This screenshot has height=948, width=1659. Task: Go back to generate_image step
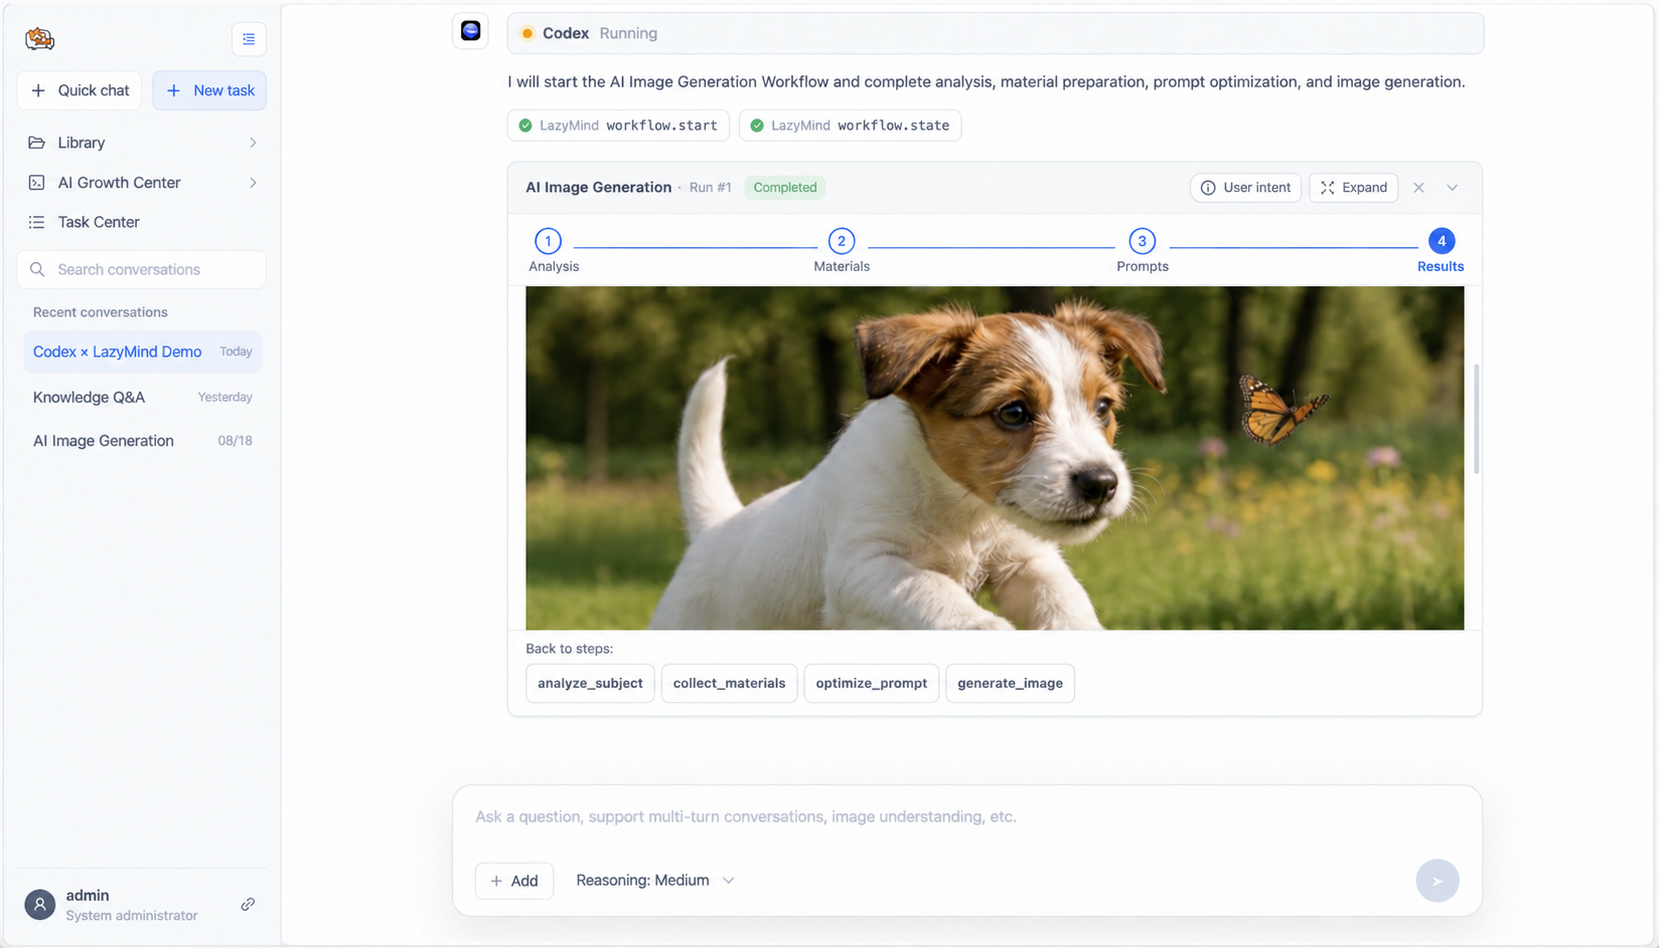[x=1010, y=684]
